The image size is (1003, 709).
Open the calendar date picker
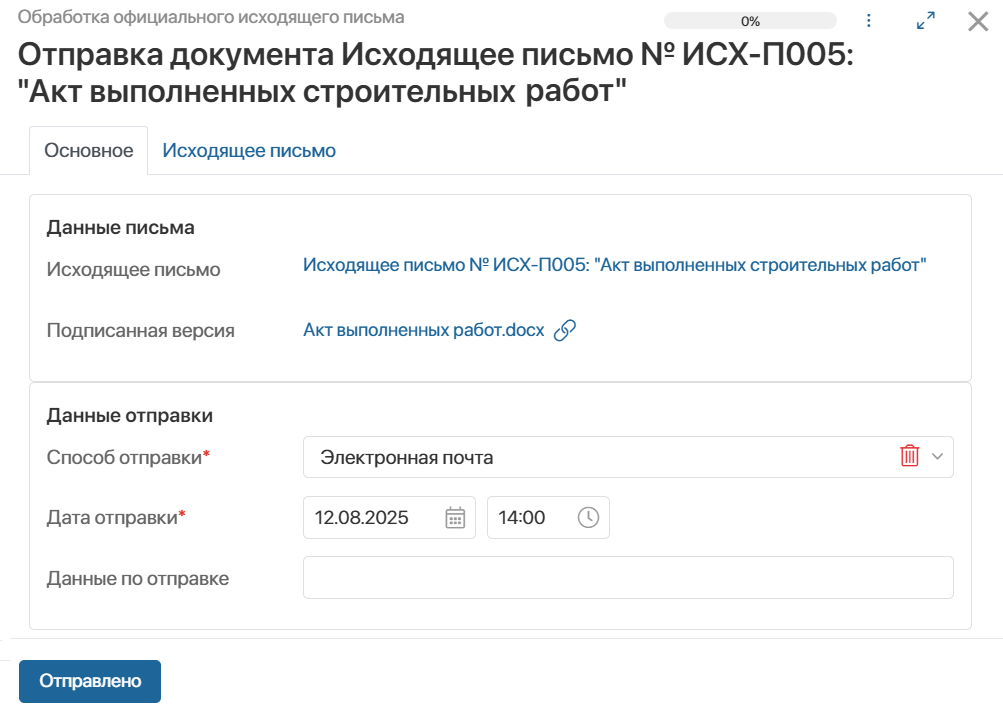455,518
